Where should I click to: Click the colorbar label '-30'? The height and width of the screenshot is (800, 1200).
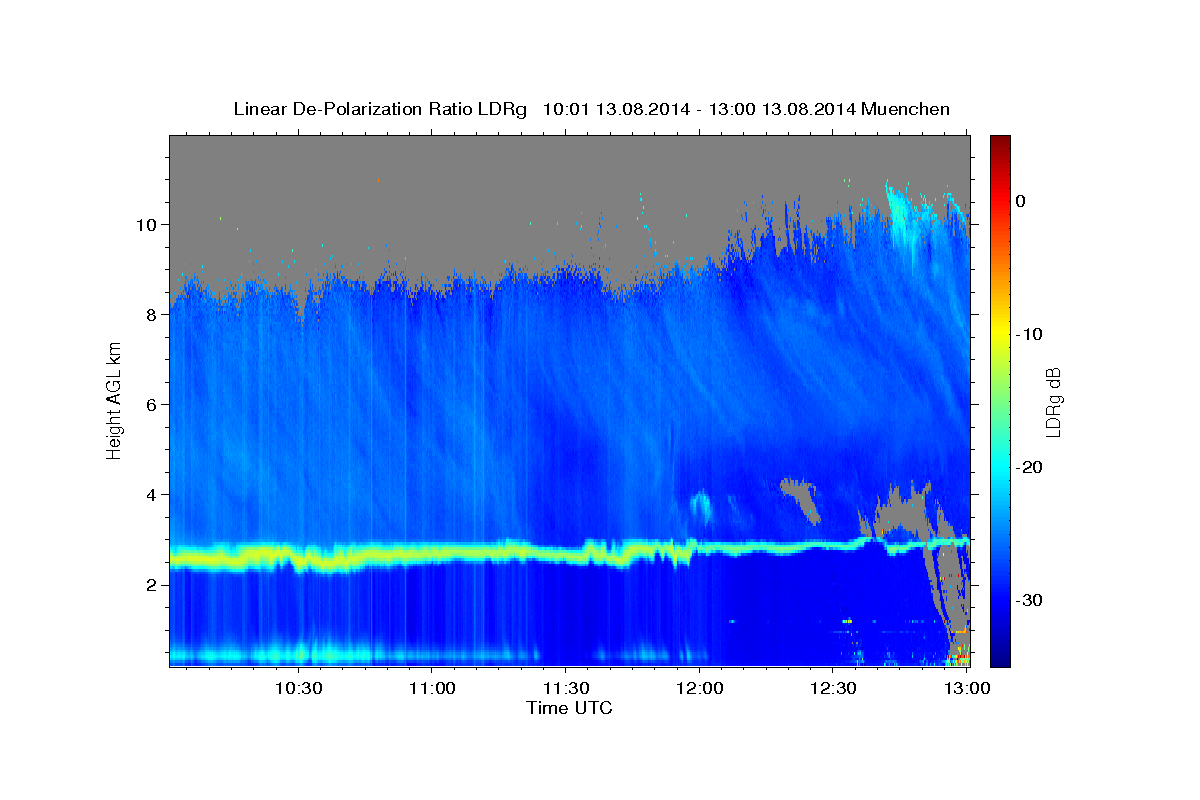click(1029, 600)
